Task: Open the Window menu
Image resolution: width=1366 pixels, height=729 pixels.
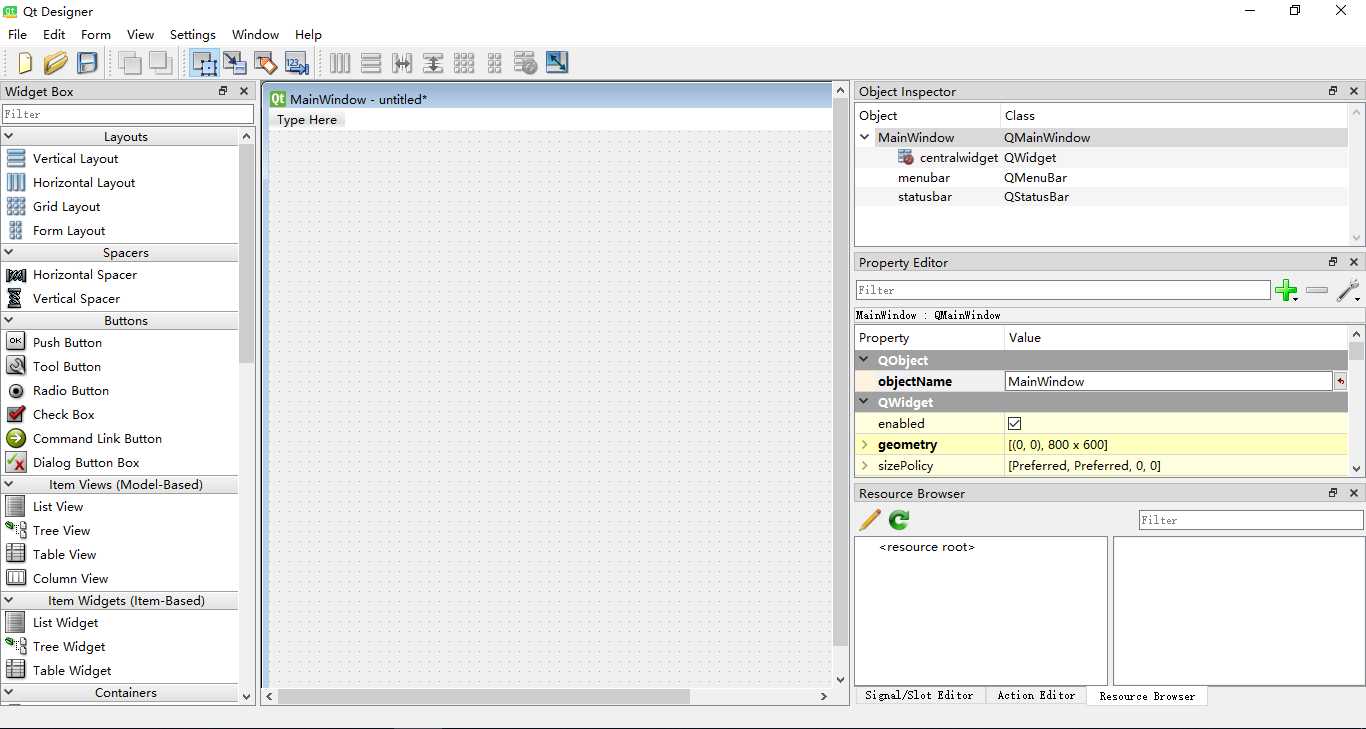Action: (x=256, y=34)
